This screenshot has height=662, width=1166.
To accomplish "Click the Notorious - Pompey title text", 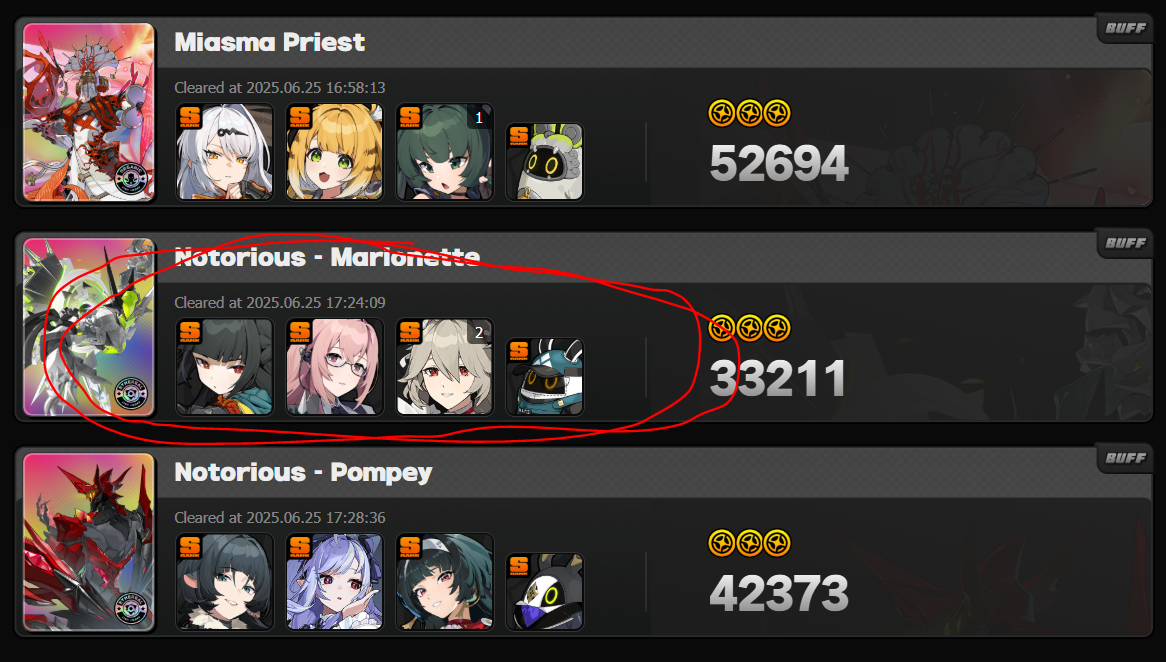I will (303, 472).
